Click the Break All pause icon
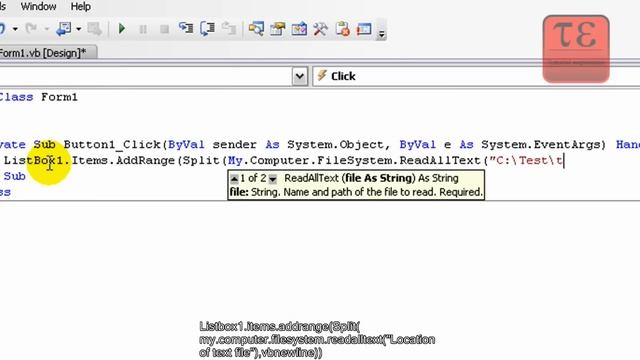 click(143, 29)
